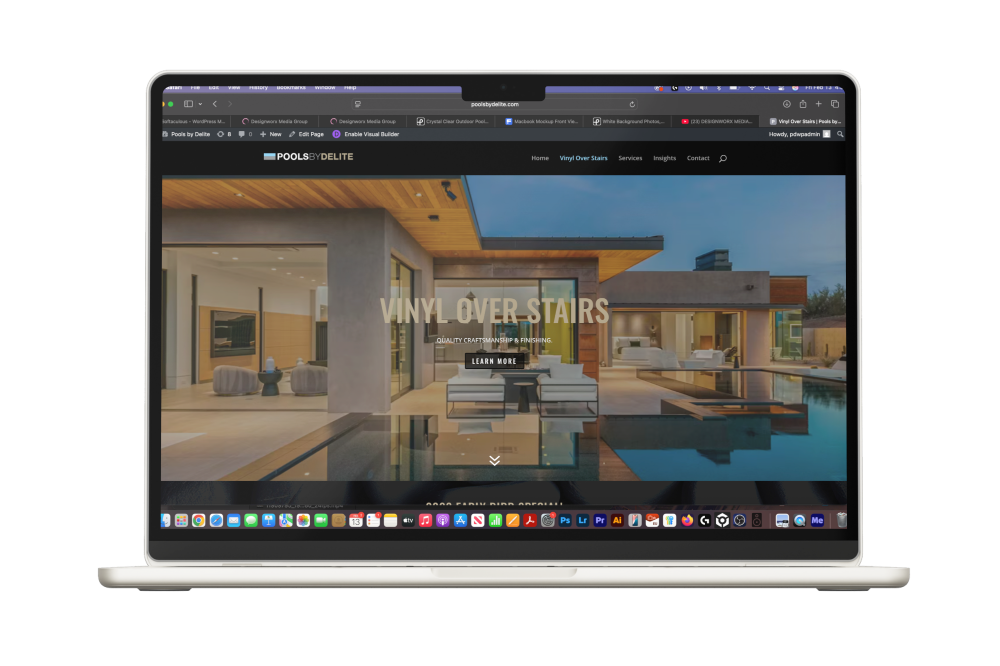Launch Apple Music from the Dock
Screen dimensions: 1000x666
point(426,520)
